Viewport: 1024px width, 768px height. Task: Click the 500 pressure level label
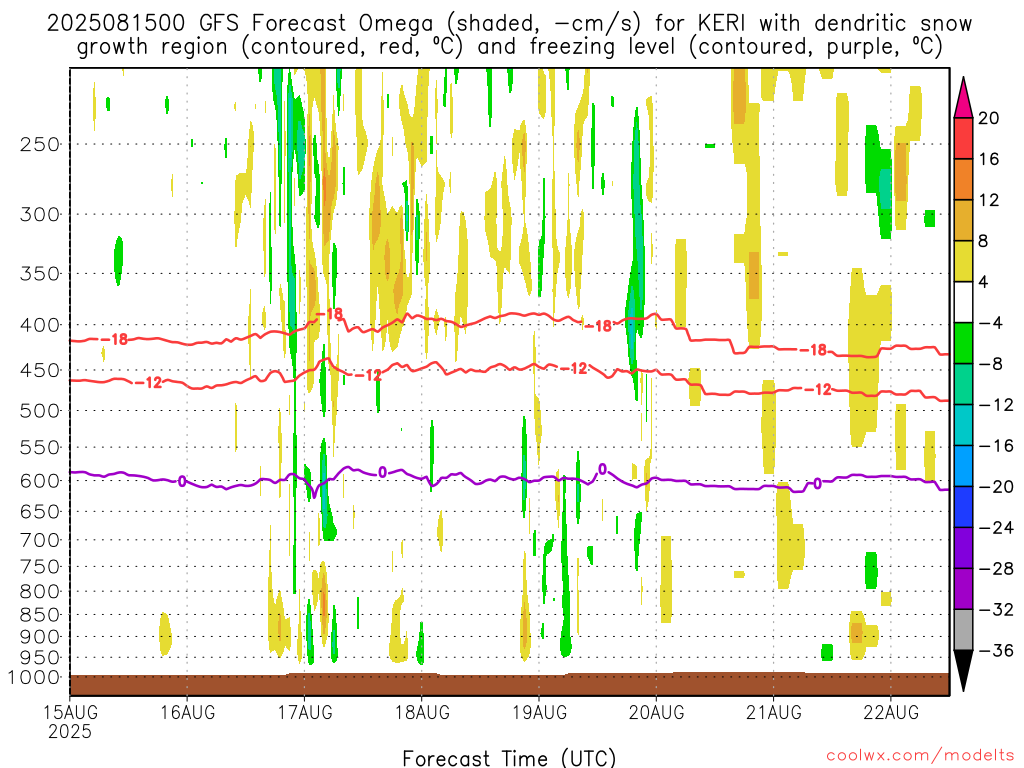[x=40, y=411]
